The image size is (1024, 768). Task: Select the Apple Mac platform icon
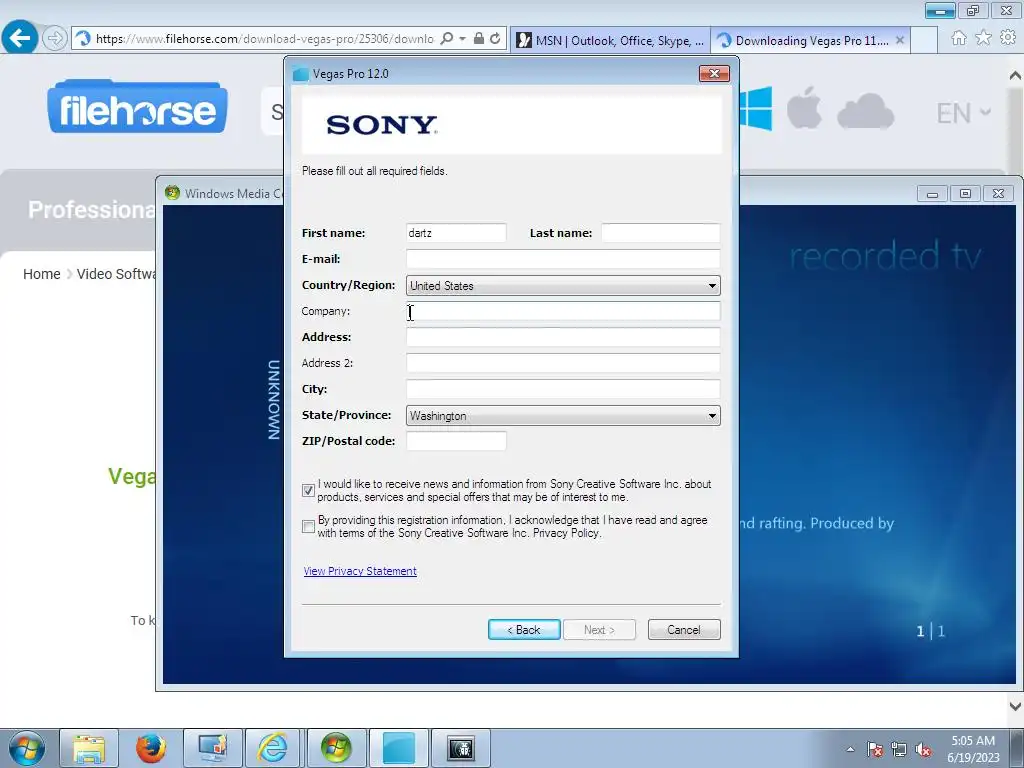804,108
